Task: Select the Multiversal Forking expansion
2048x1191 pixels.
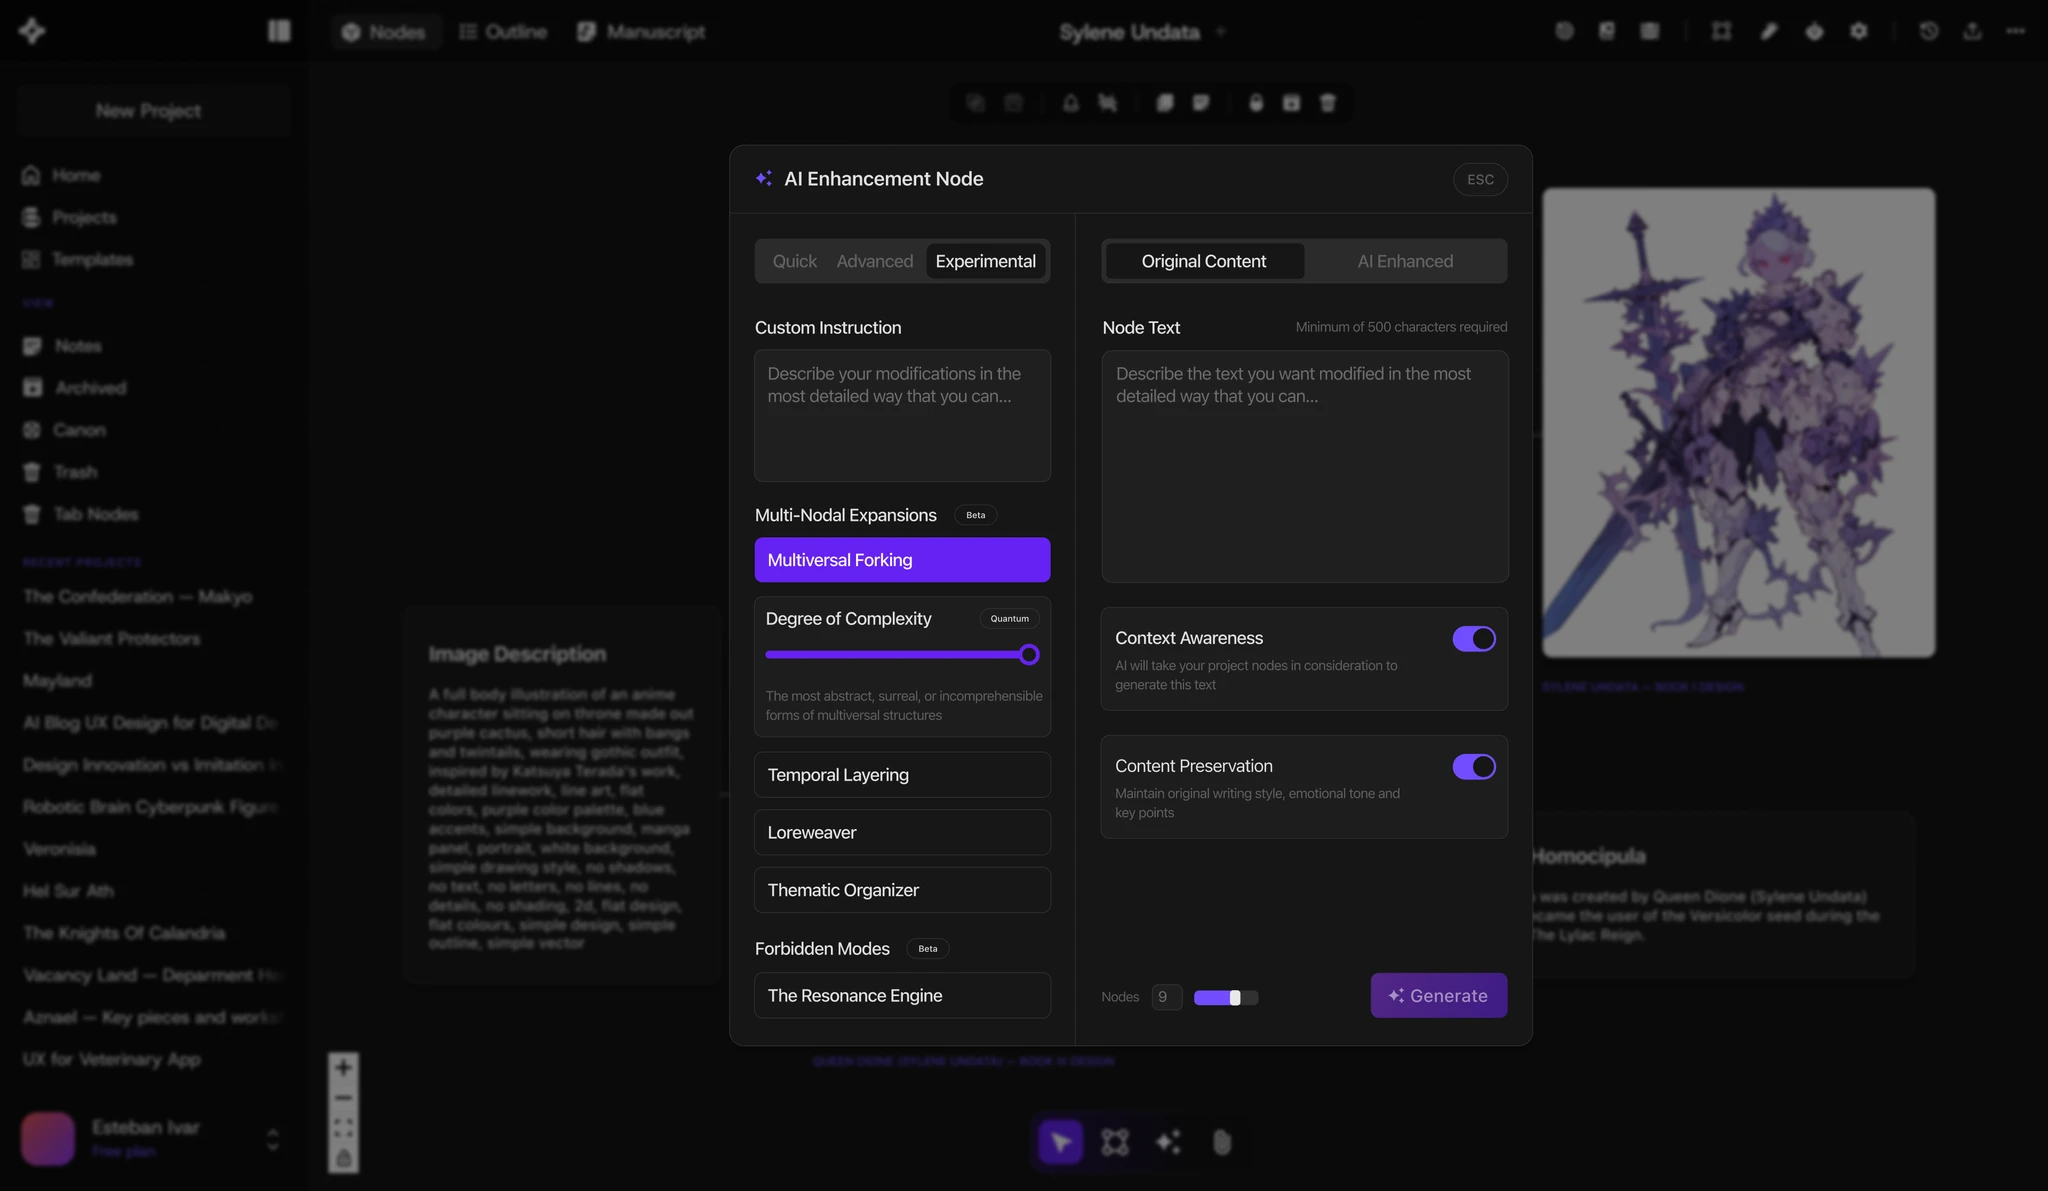Action: [x=901, y=559]
